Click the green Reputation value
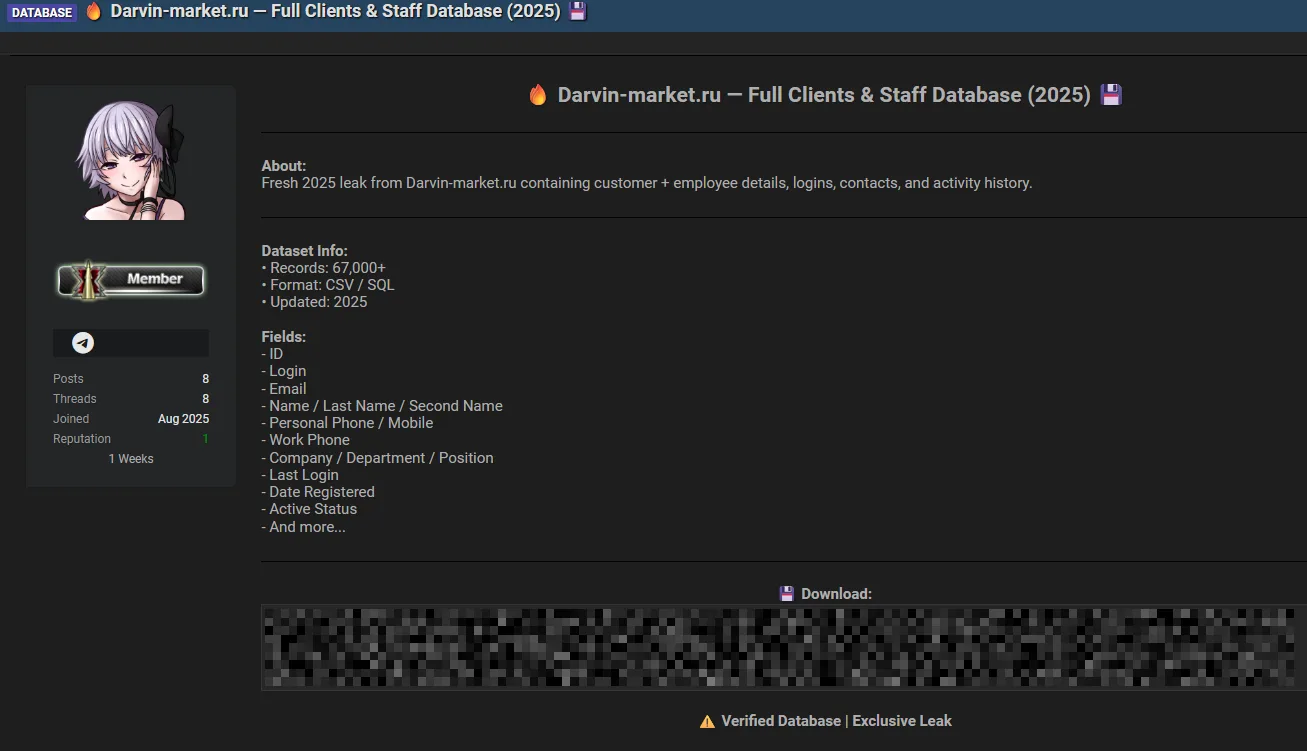 click(205, 439)
